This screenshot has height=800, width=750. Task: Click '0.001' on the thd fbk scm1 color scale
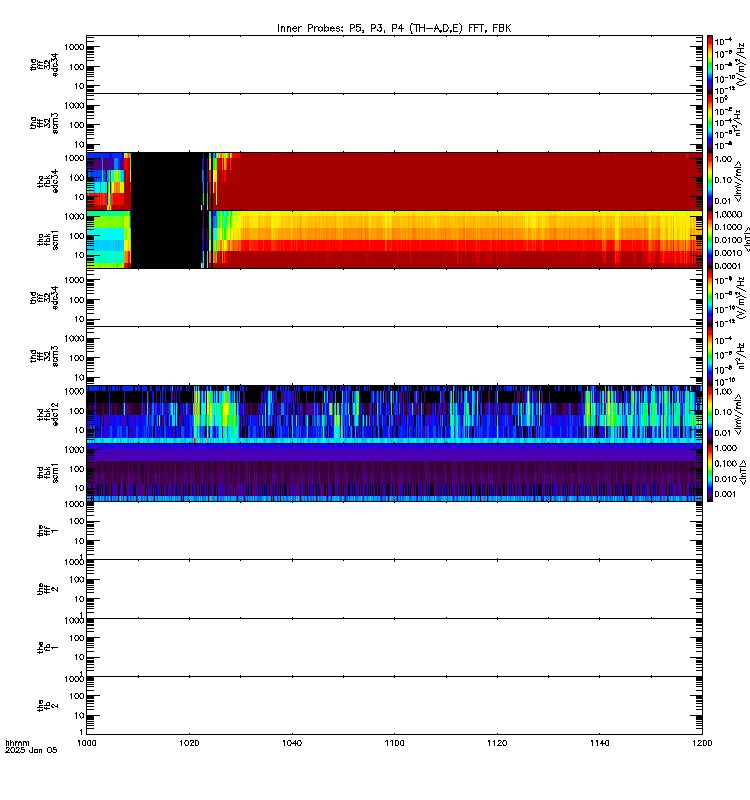point(726,494)
